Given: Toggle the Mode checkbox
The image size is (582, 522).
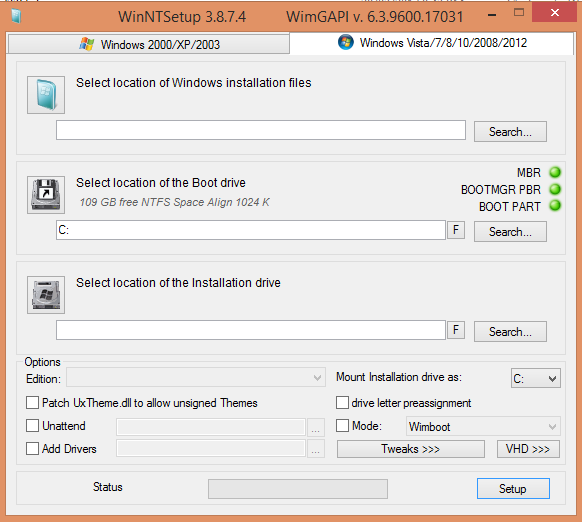Looking at the screenshot, I should [x=342, y=425].
